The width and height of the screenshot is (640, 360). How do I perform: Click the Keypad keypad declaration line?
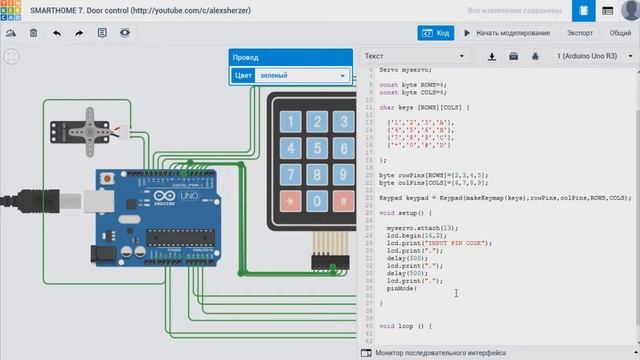point(505,198)
